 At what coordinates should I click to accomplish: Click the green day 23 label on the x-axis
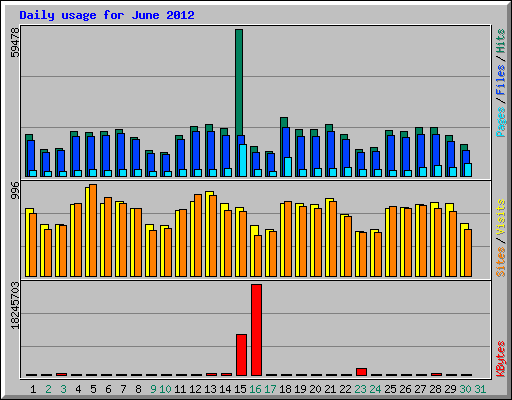click(360, 389)
